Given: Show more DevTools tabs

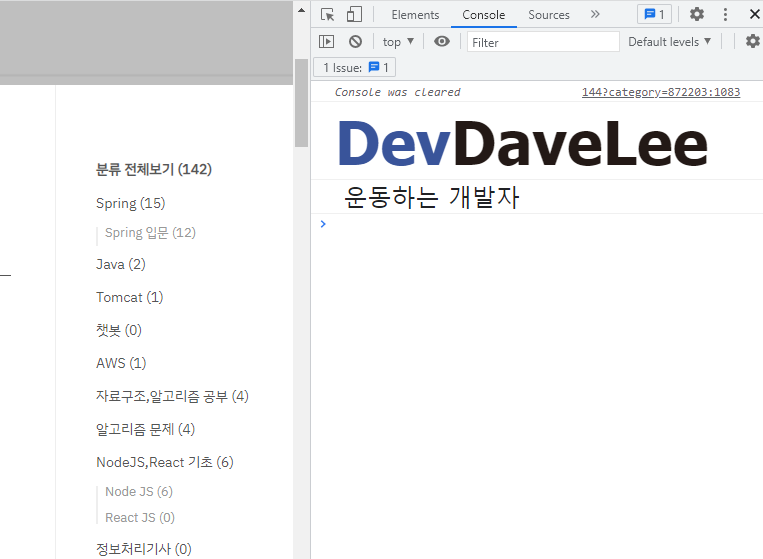Looking at the screenshot, I should 595,15.
